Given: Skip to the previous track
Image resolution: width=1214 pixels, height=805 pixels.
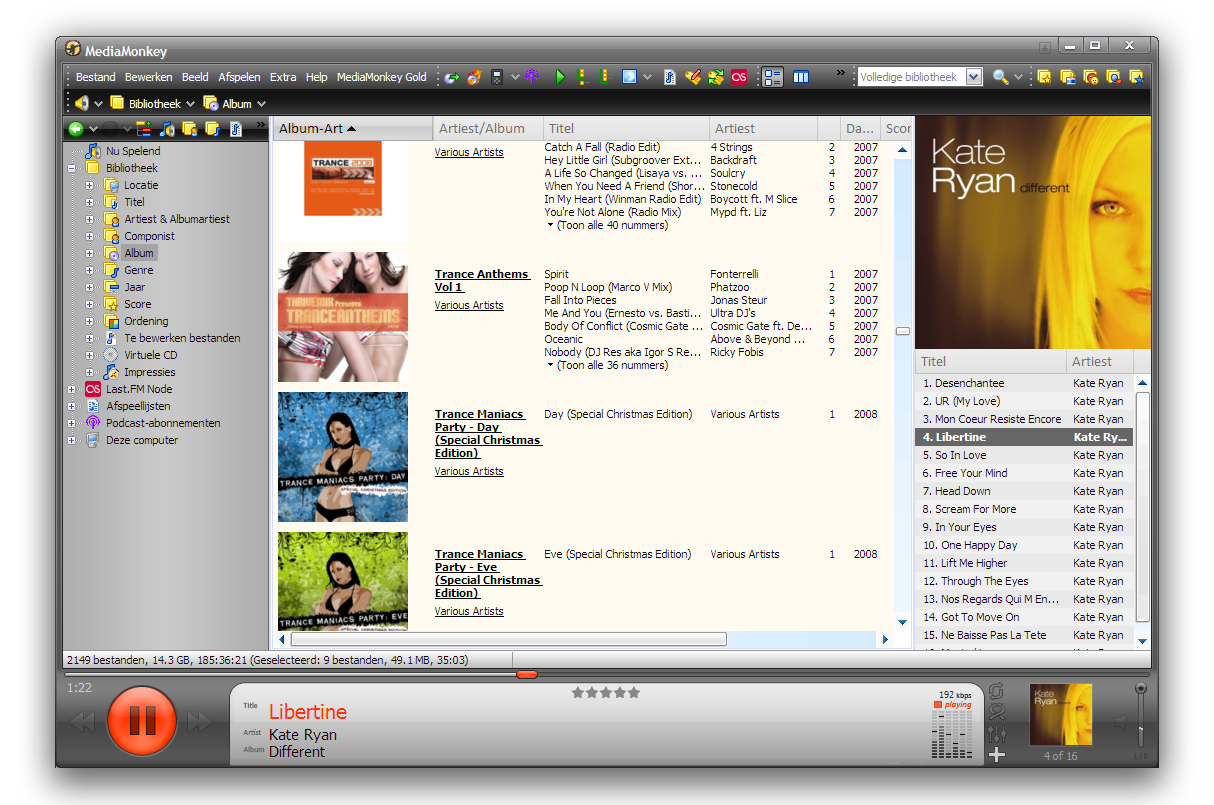Looking at the screenshot, I should pyautogui.click(x=82, y=722).
